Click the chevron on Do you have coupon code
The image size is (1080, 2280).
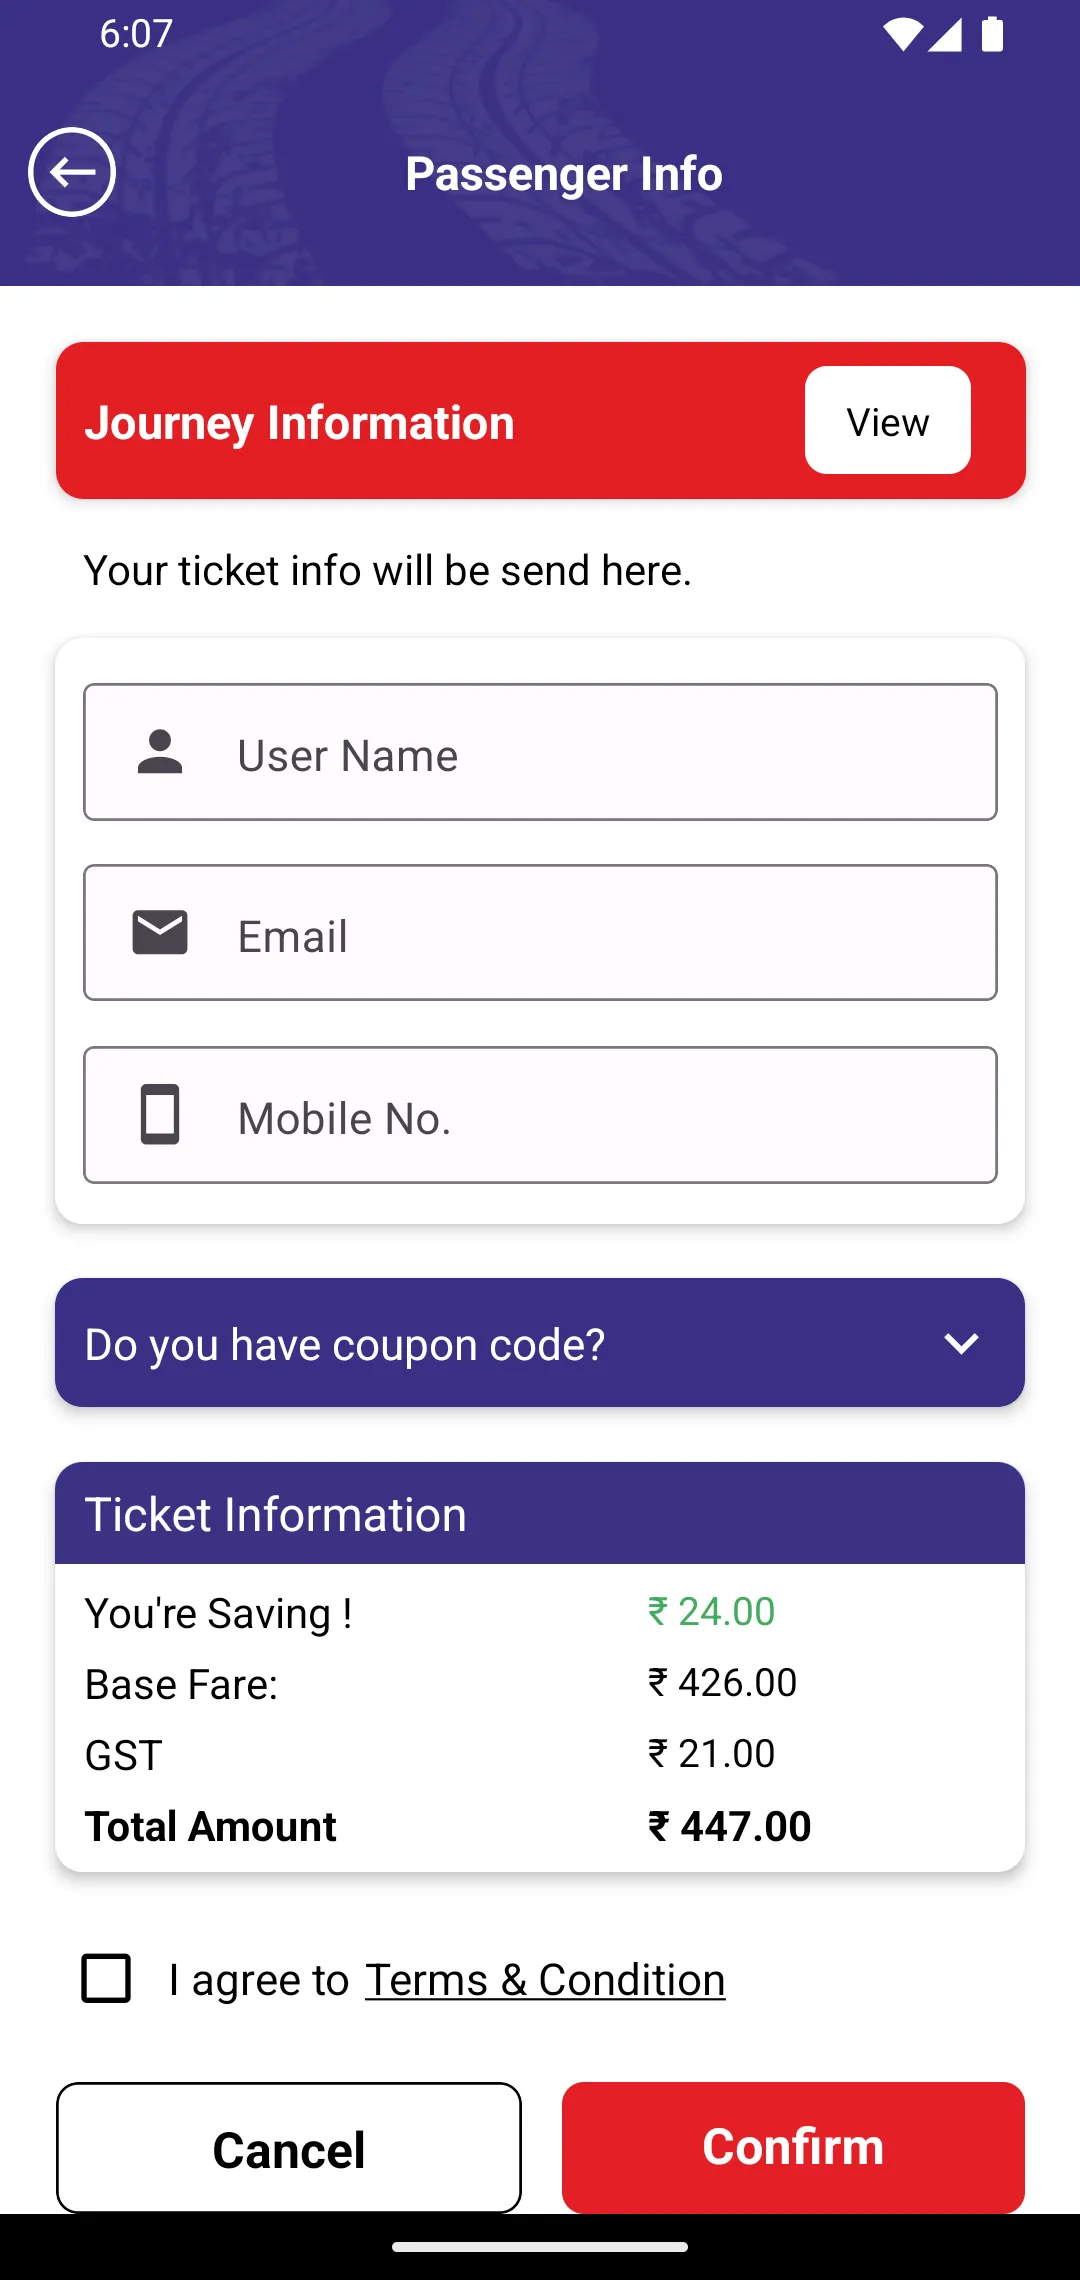(x=961, y=1343)
